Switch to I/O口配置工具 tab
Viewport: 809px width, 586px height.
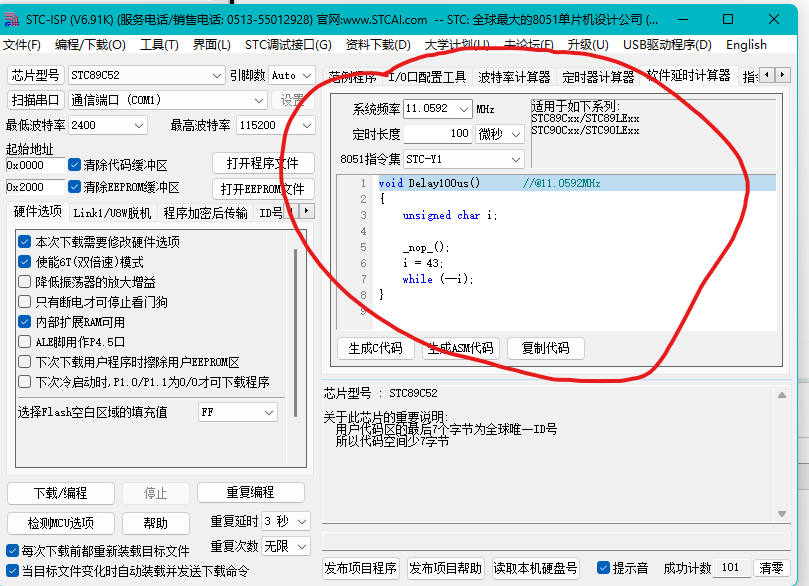click(427, 77)
